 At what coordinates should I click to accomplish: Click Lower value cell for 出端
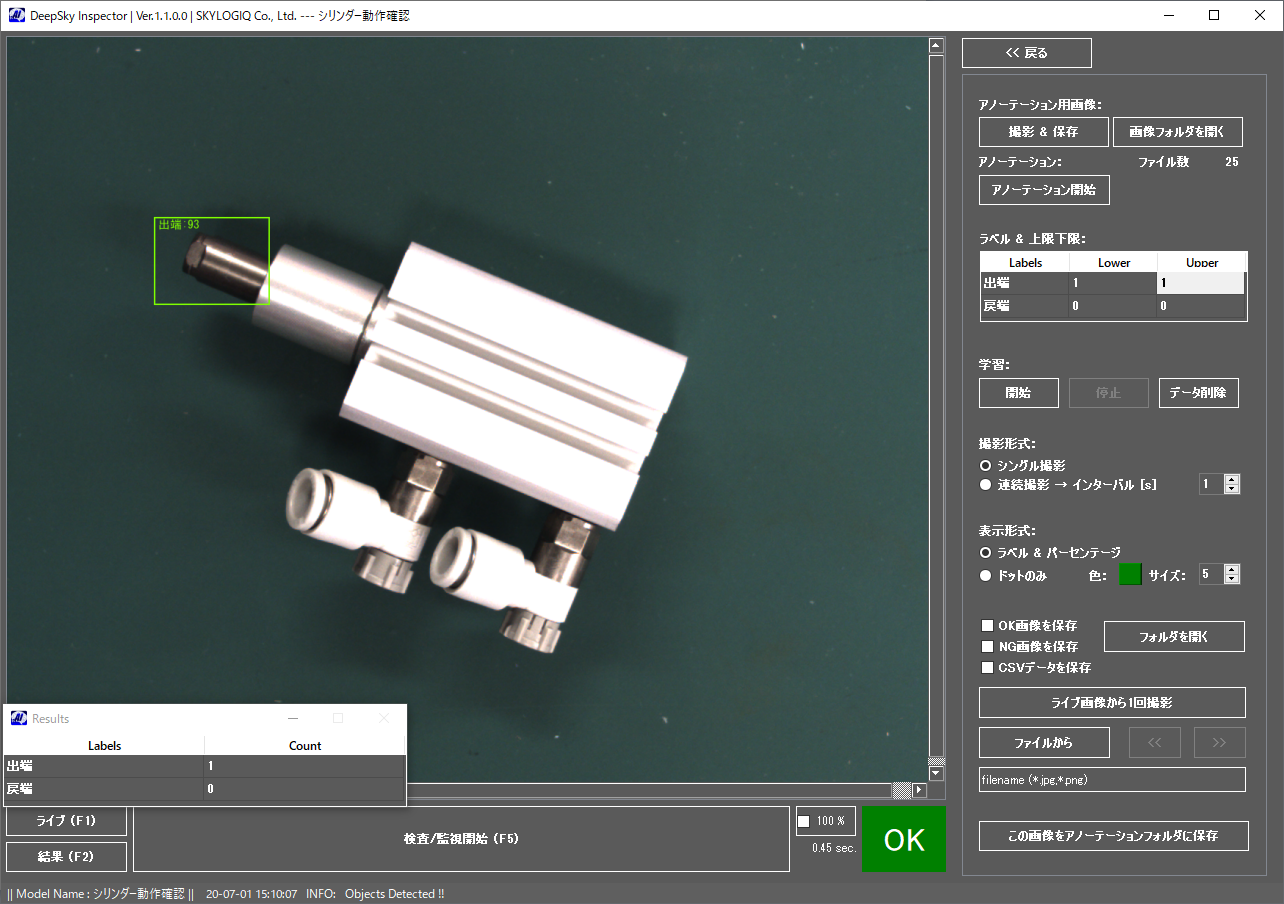pyautogui.click(x=1114, y=284)
